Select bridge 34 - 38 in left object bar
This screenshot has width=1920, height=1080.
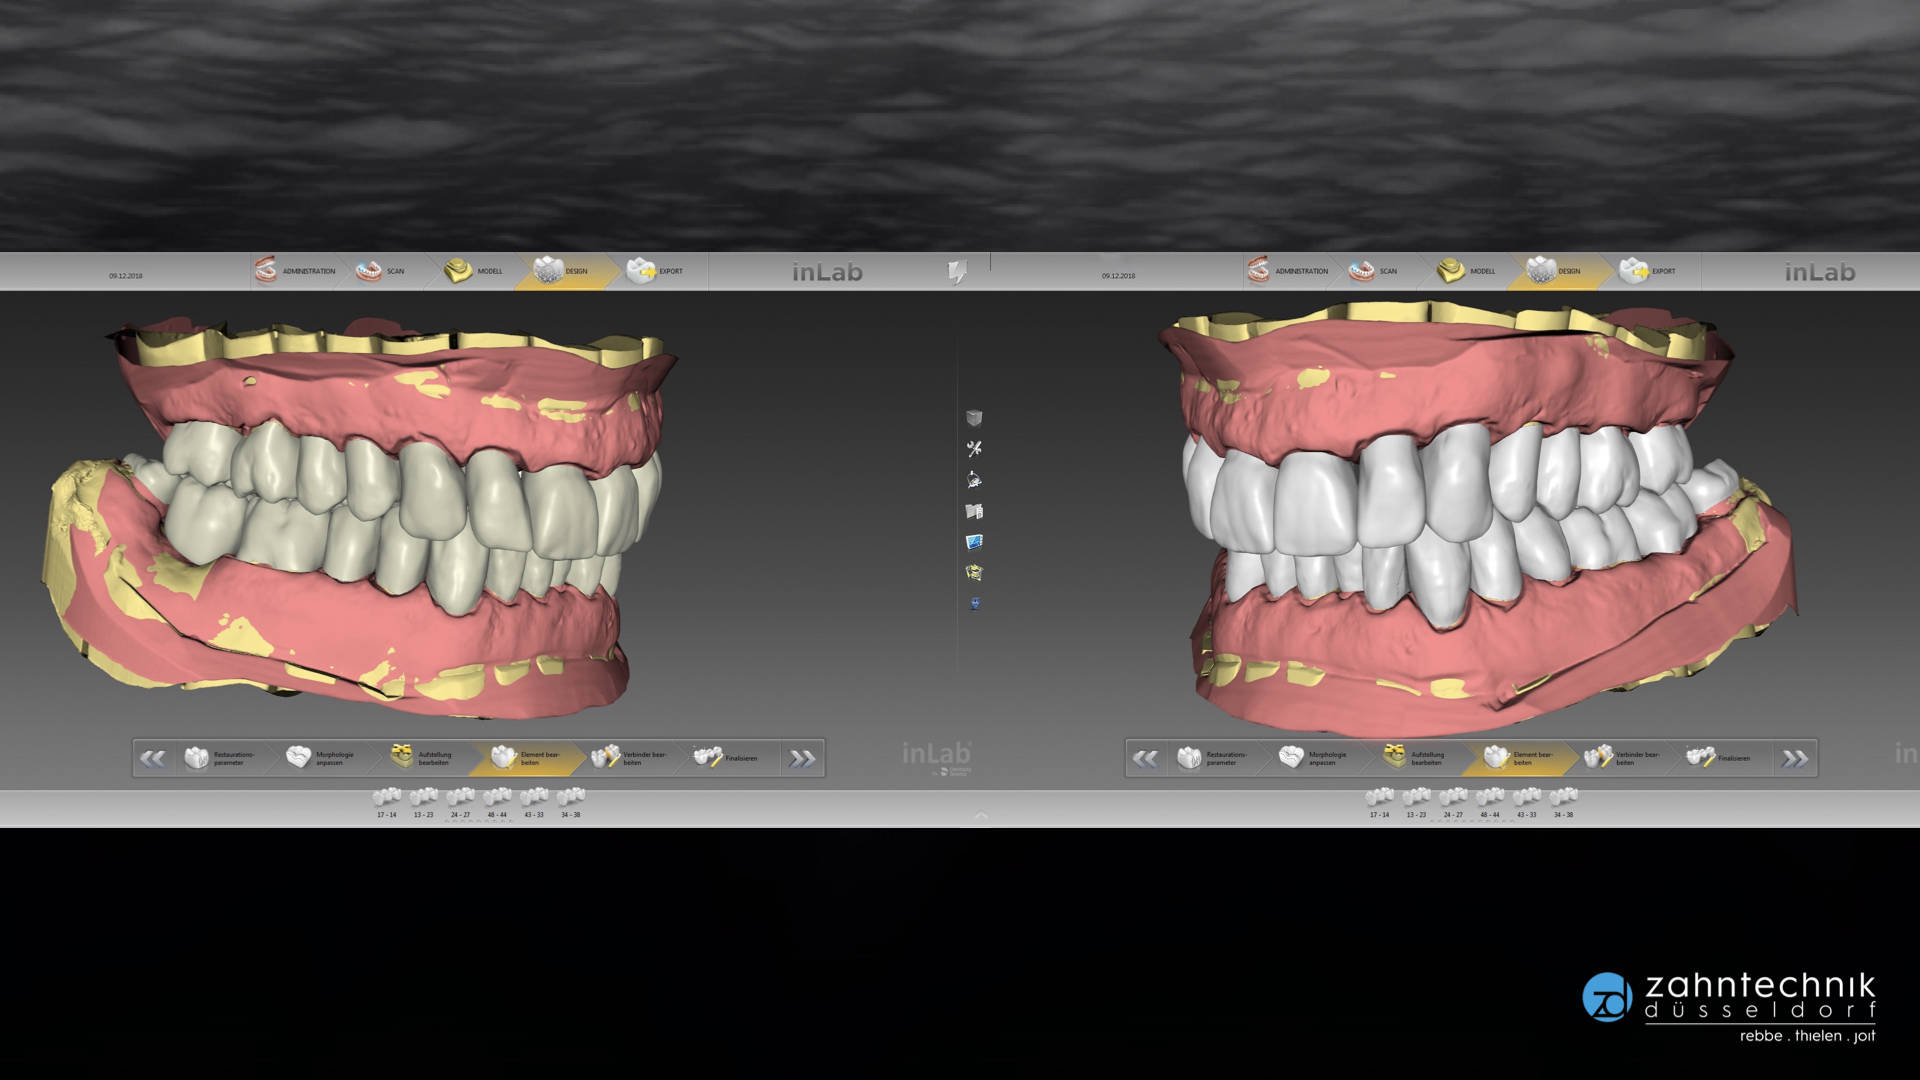point(570,803)
